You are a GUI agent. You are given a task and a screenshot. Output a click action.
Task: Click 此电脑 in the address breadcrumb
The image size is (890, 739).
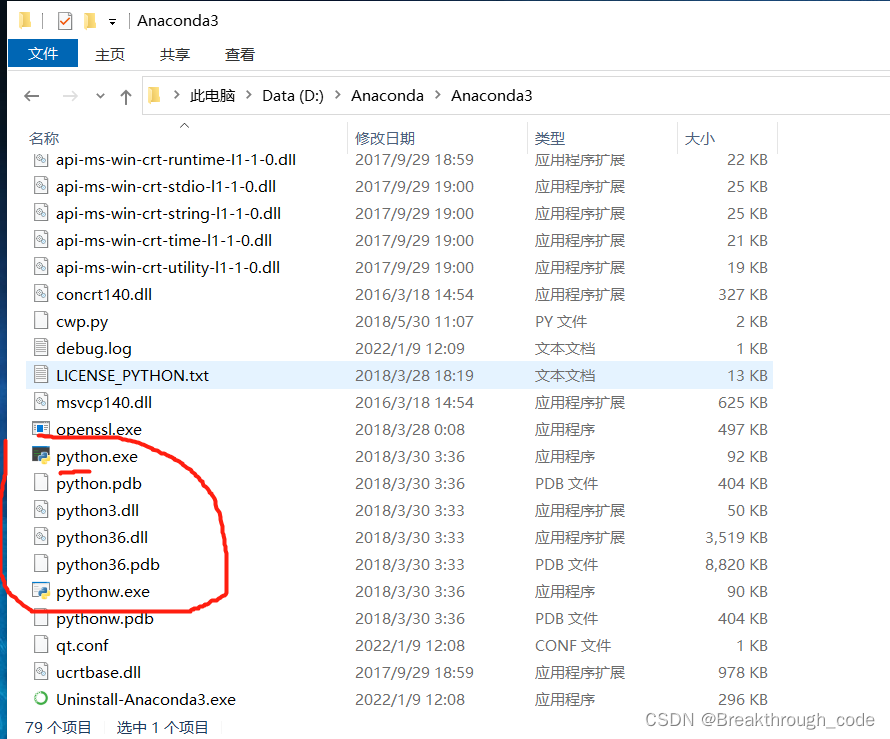tap(212, 95)
